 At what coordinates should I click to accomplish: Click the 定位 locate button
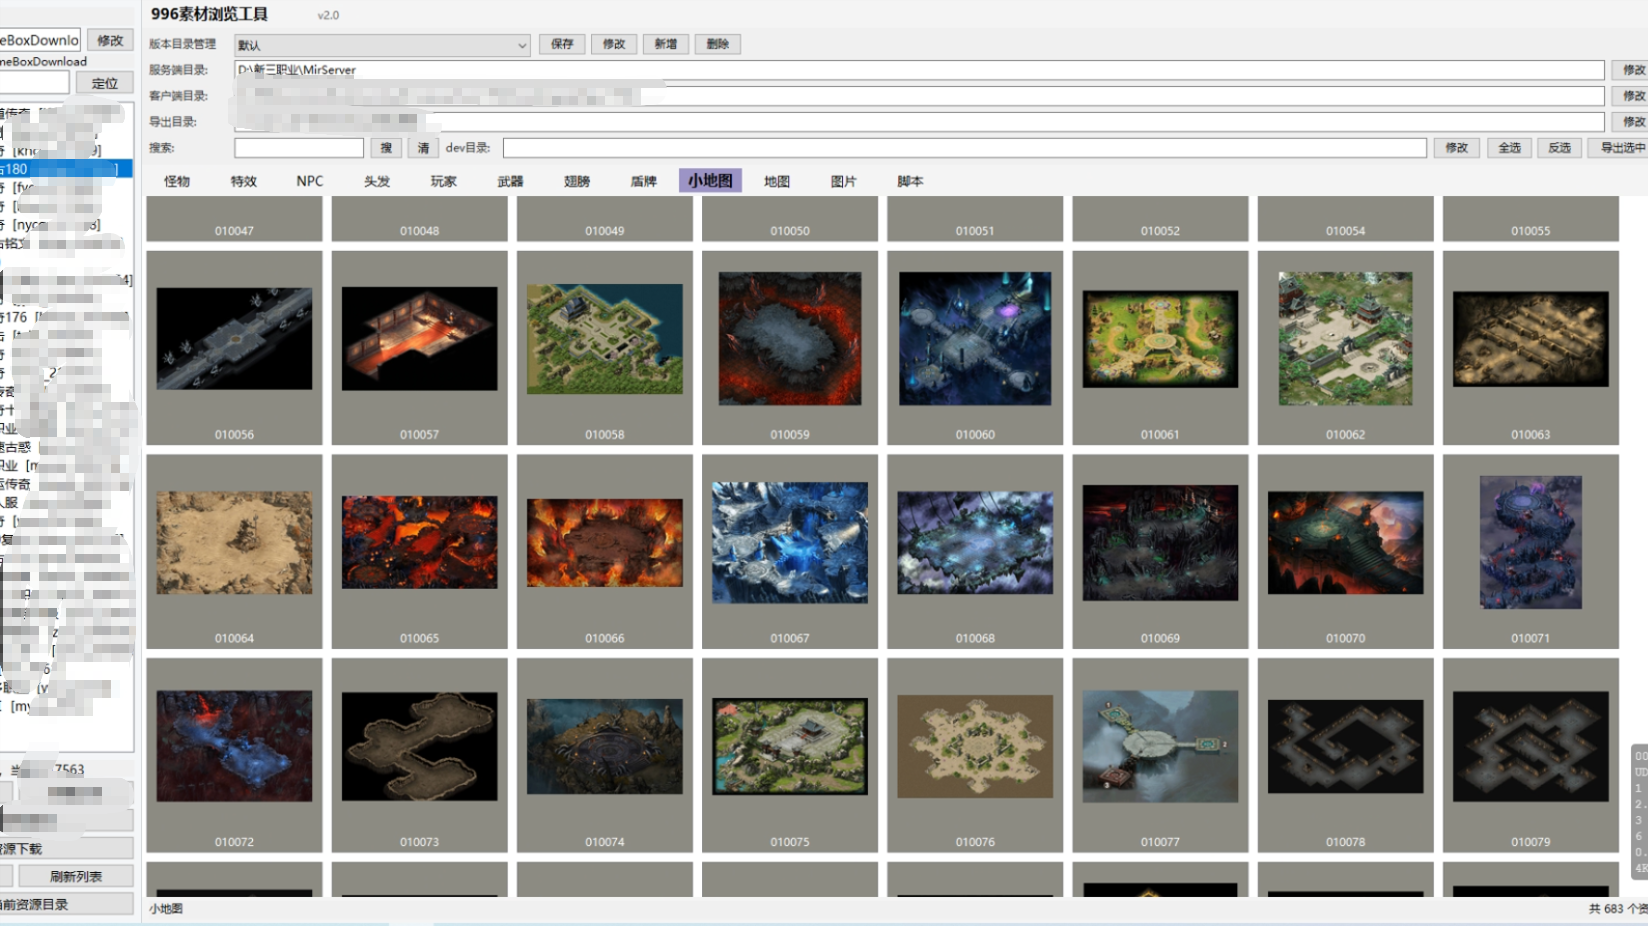pyautogui.click(x=104, y=83)
